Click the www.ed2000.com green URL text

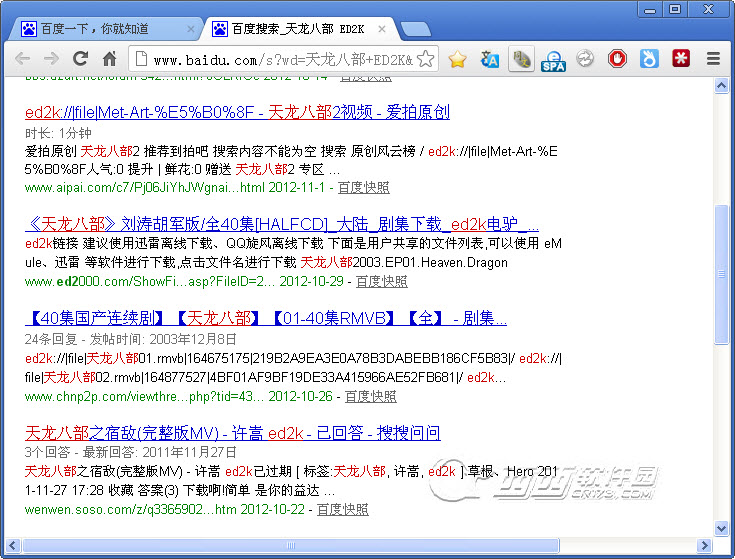184,281
